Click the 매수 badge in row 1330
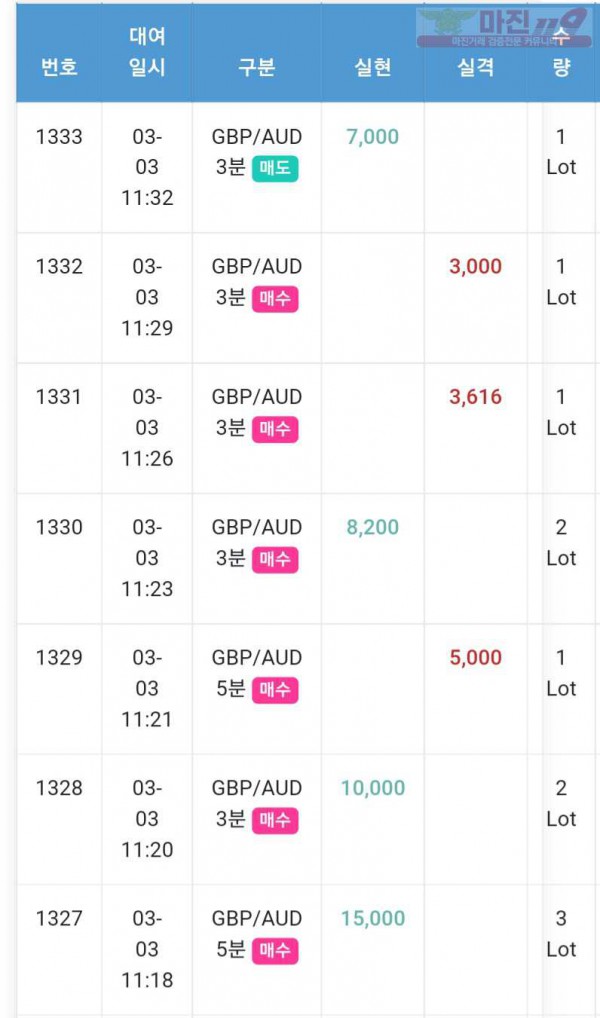This screenshot has height=1018, width=600. 275,560
